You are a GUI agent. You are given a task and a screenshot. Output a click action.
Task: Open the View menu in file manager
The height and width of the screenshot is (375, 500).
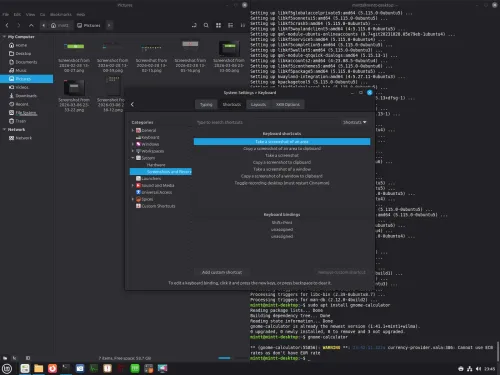coord(30,15)
